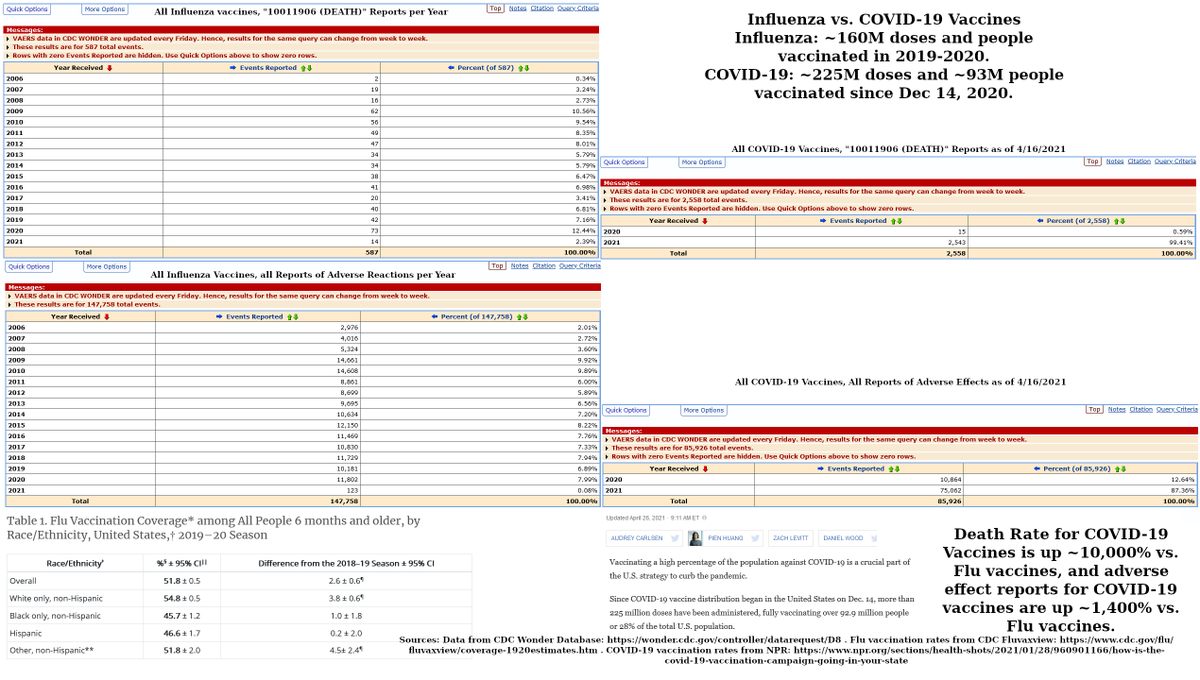Open Audrey Carlsen's Twitter bird icon

coord(676,538)
